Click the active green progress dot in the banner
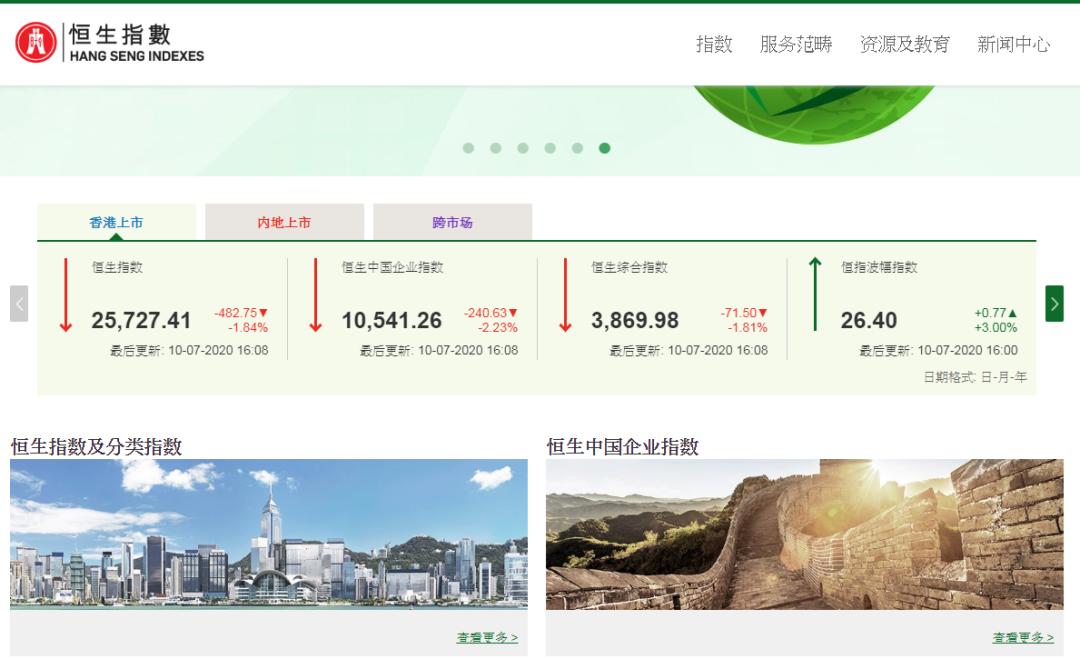Image resolution: width=1080 pixels, height=659 pixels. tap(604, 148)
